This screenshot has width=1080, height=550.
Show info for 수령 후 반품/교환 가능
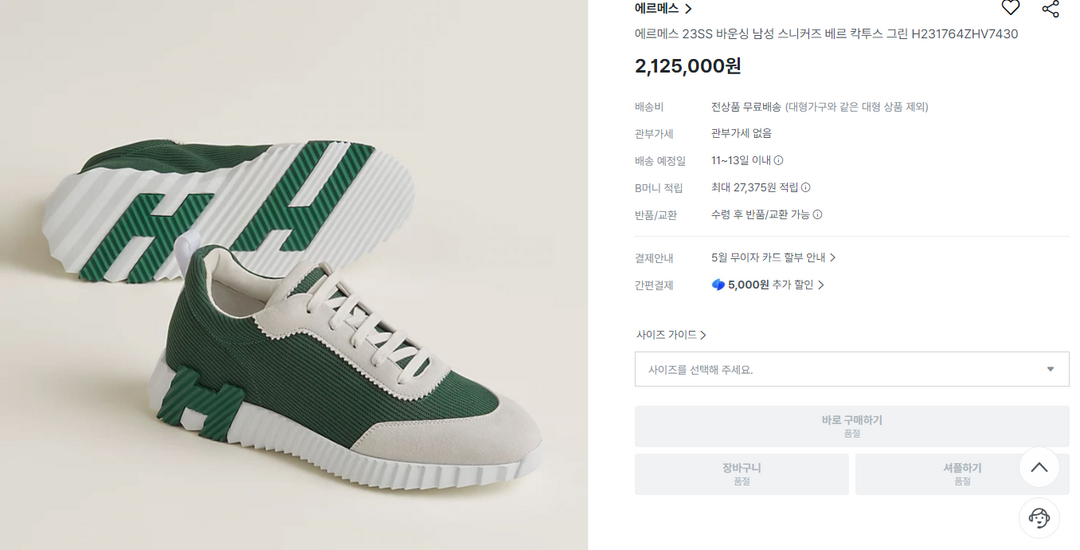coord(817,214)
